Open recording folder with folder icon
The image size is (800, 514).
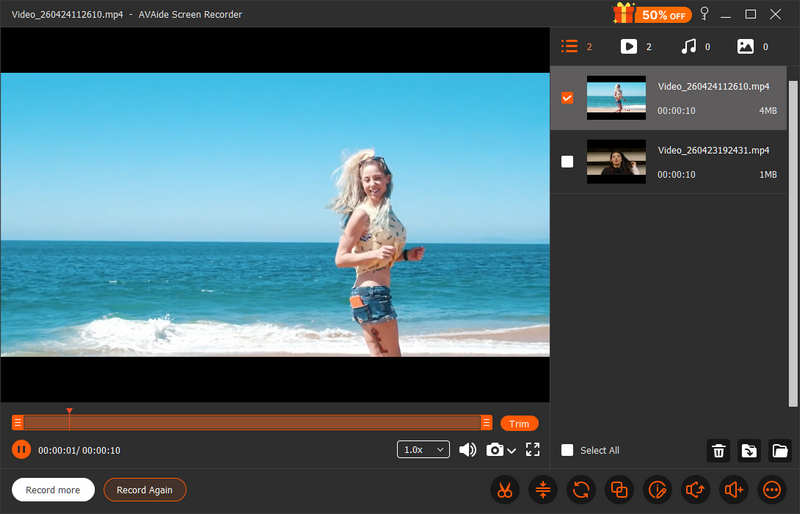click(x=780, y=451)
